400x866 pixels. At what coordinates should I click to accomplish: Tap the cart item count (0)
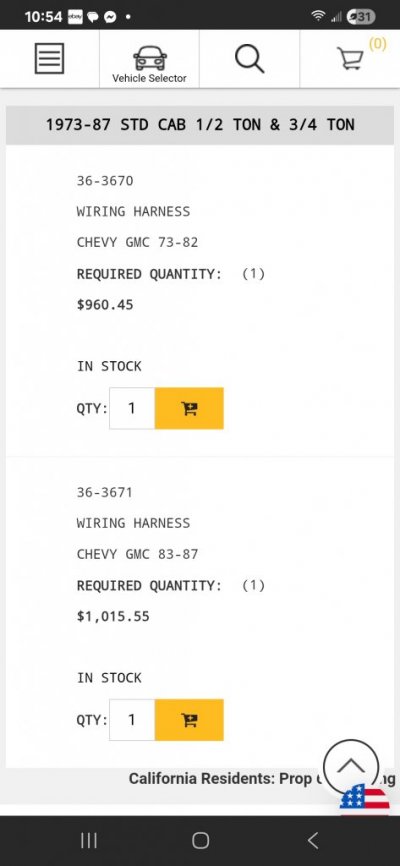click(378, 44)
